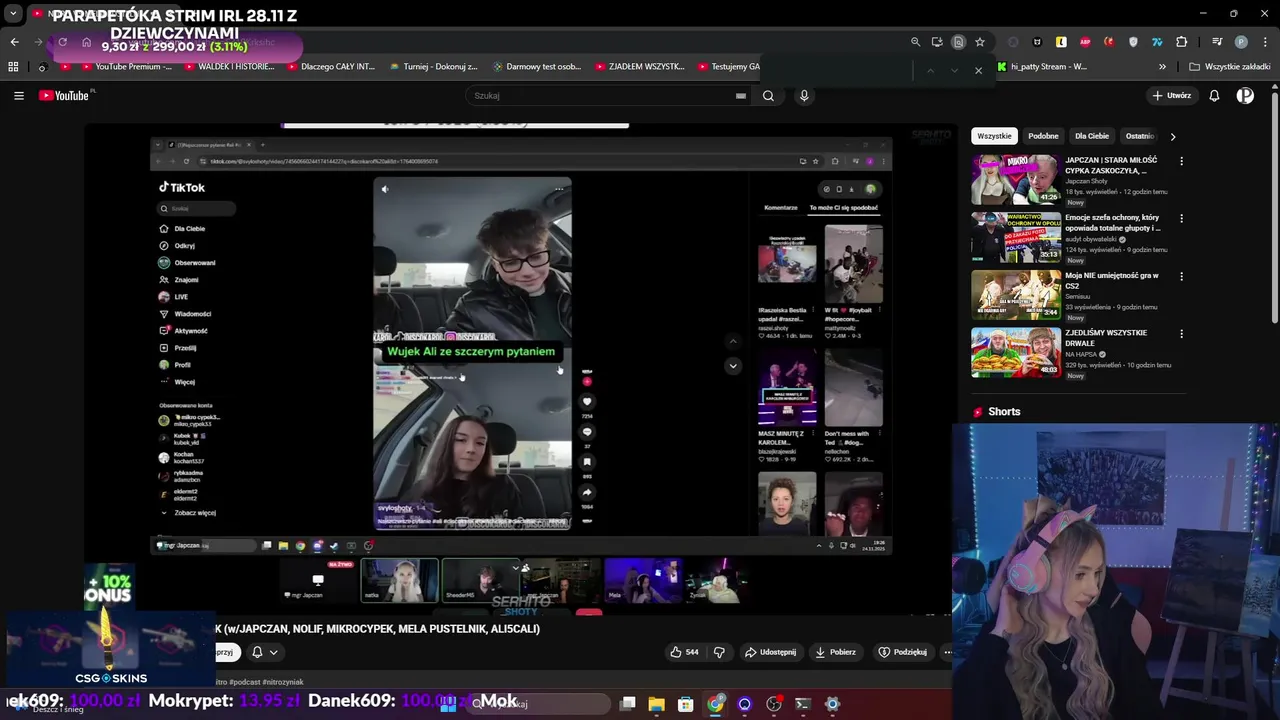The image size is (1280, 720).
Task: Reload the page with the refresh icon
Action: pos(62,42)
